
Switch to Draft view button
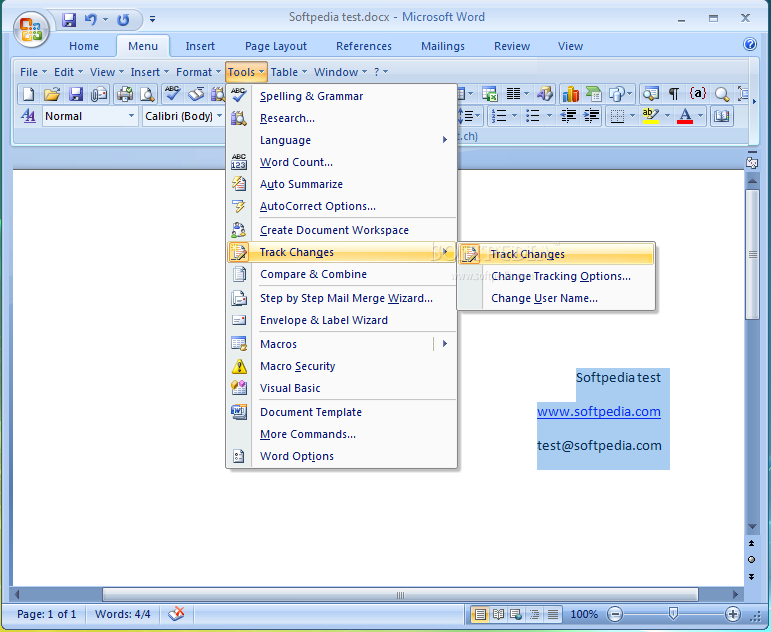click(553, 614)
